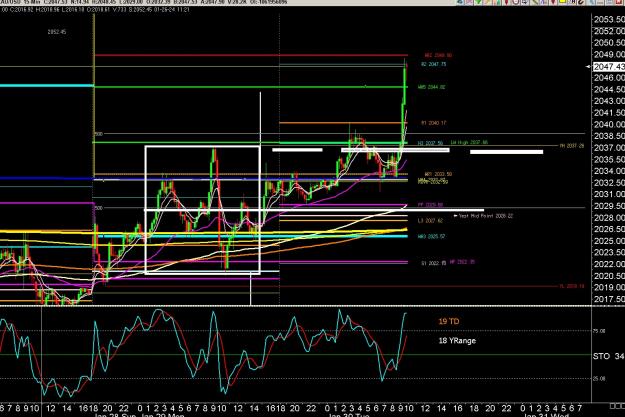Click the 18 YRange text
Viewport: 625px width, 417px height.
(457, 341)
